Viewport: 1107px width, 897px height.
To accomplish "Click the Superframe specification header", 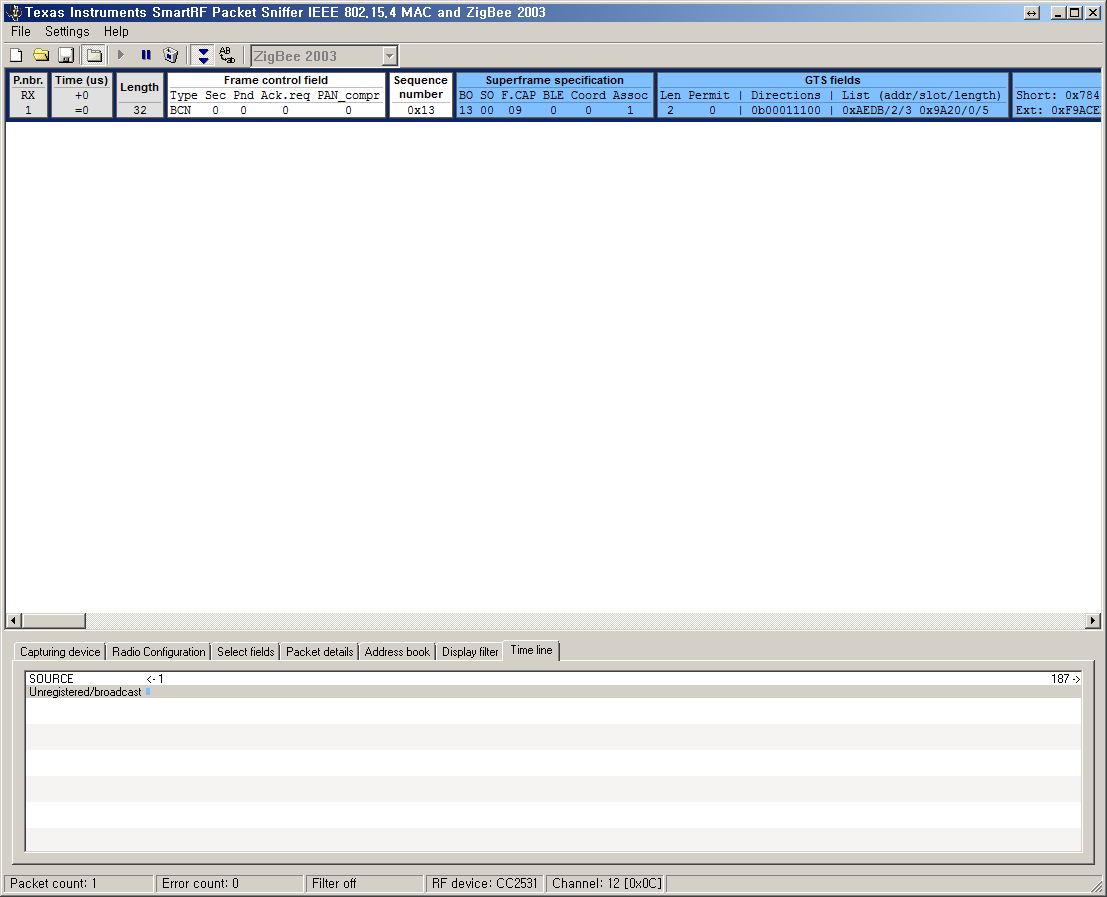I will (554, 80).
